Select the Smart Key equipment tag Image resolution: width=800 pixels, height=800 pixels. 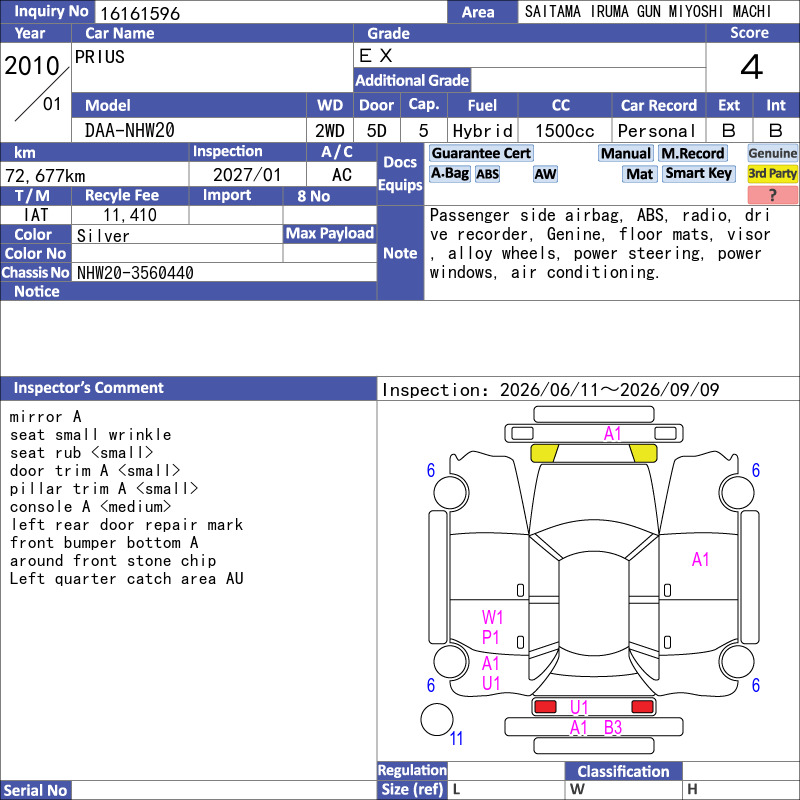point(698,173)
